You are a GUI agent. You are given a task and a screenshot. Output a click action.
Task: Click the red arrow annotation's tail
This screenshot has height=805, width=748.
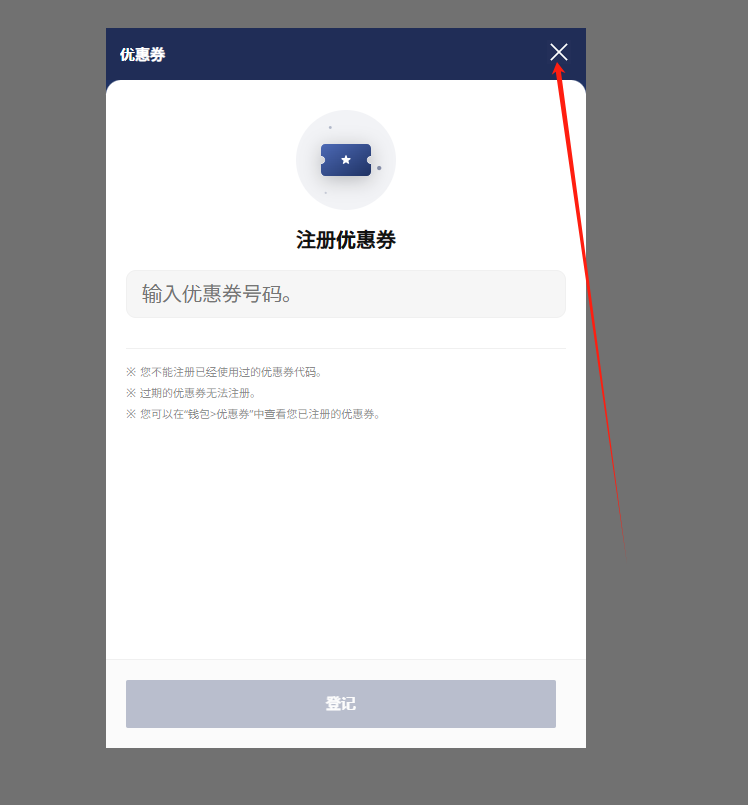click(x=626, y=557)
